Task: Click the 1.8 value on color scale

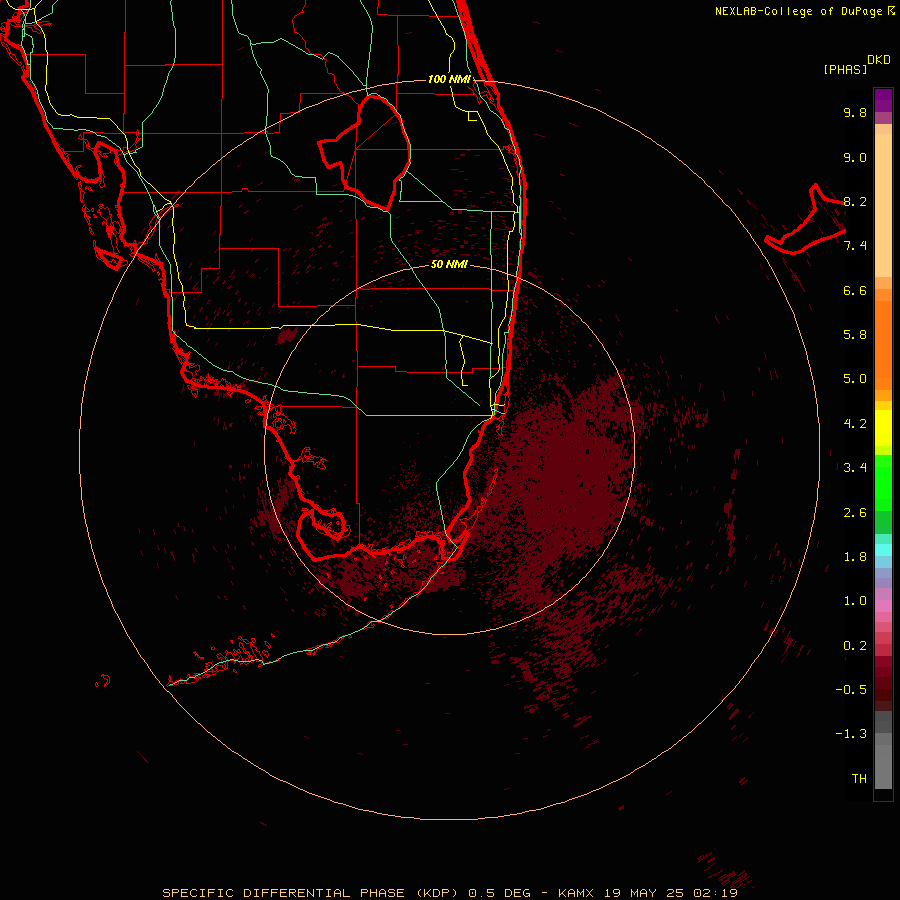Action: tap(855, 557)
